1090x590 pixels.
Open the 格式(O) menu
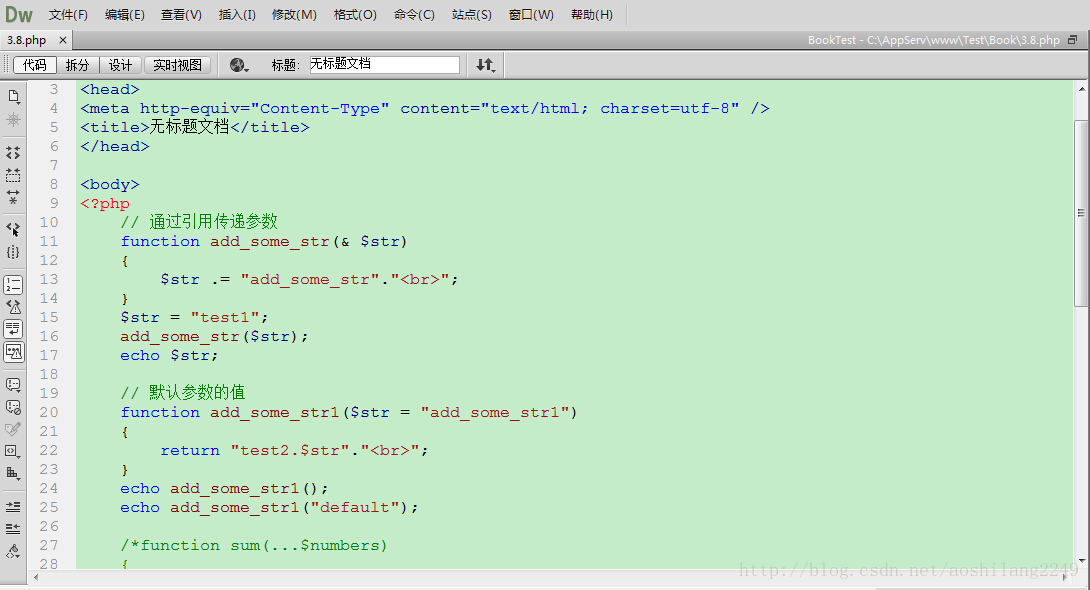[x=355, y=15]
